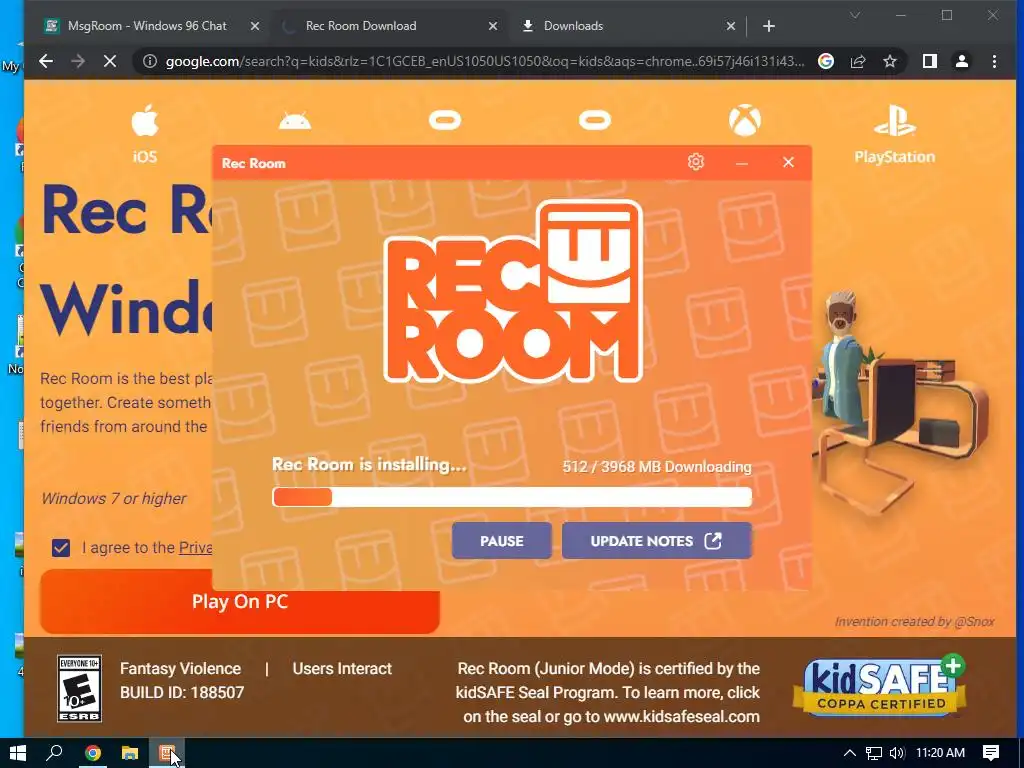This screenshot has width=1024, height=768.
Task: Open Windows taskbar search
Action: pos(55,753)
